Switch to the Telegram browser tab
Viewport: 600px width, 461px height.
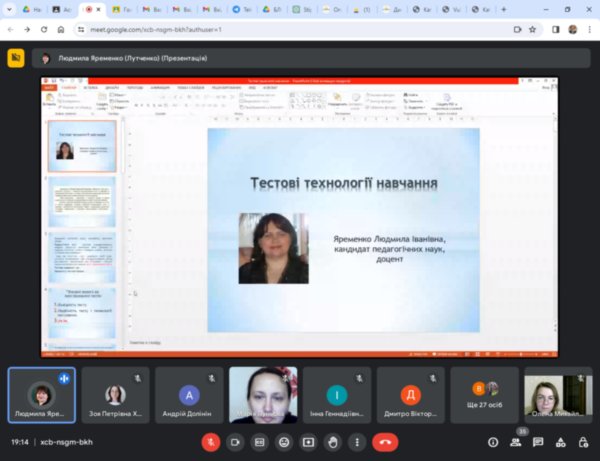[242, 8]
